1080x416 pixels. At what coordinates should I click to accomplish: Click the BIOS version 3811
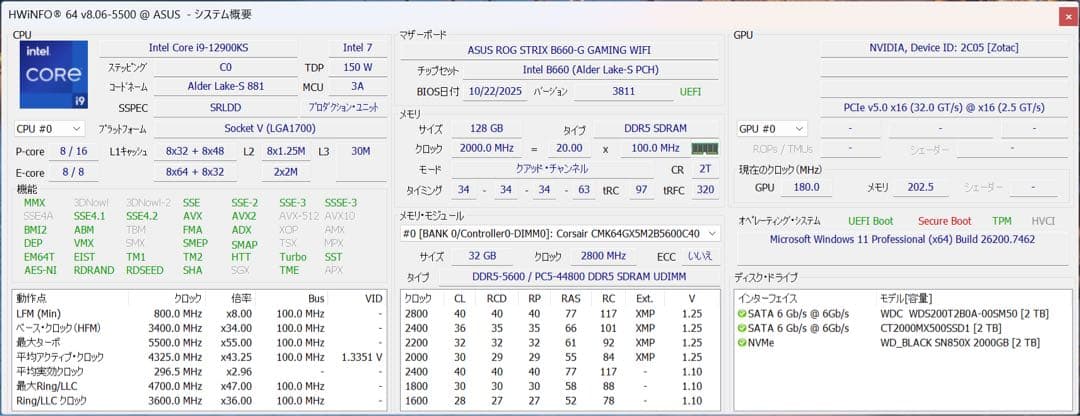tap(623, 91)
